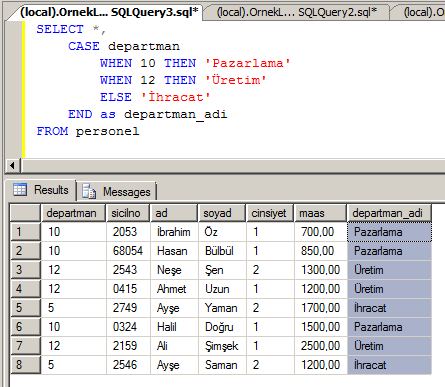445x387 pixels.
Task: Click the cell containing Ahmet
Action: (x=174, y=289)
